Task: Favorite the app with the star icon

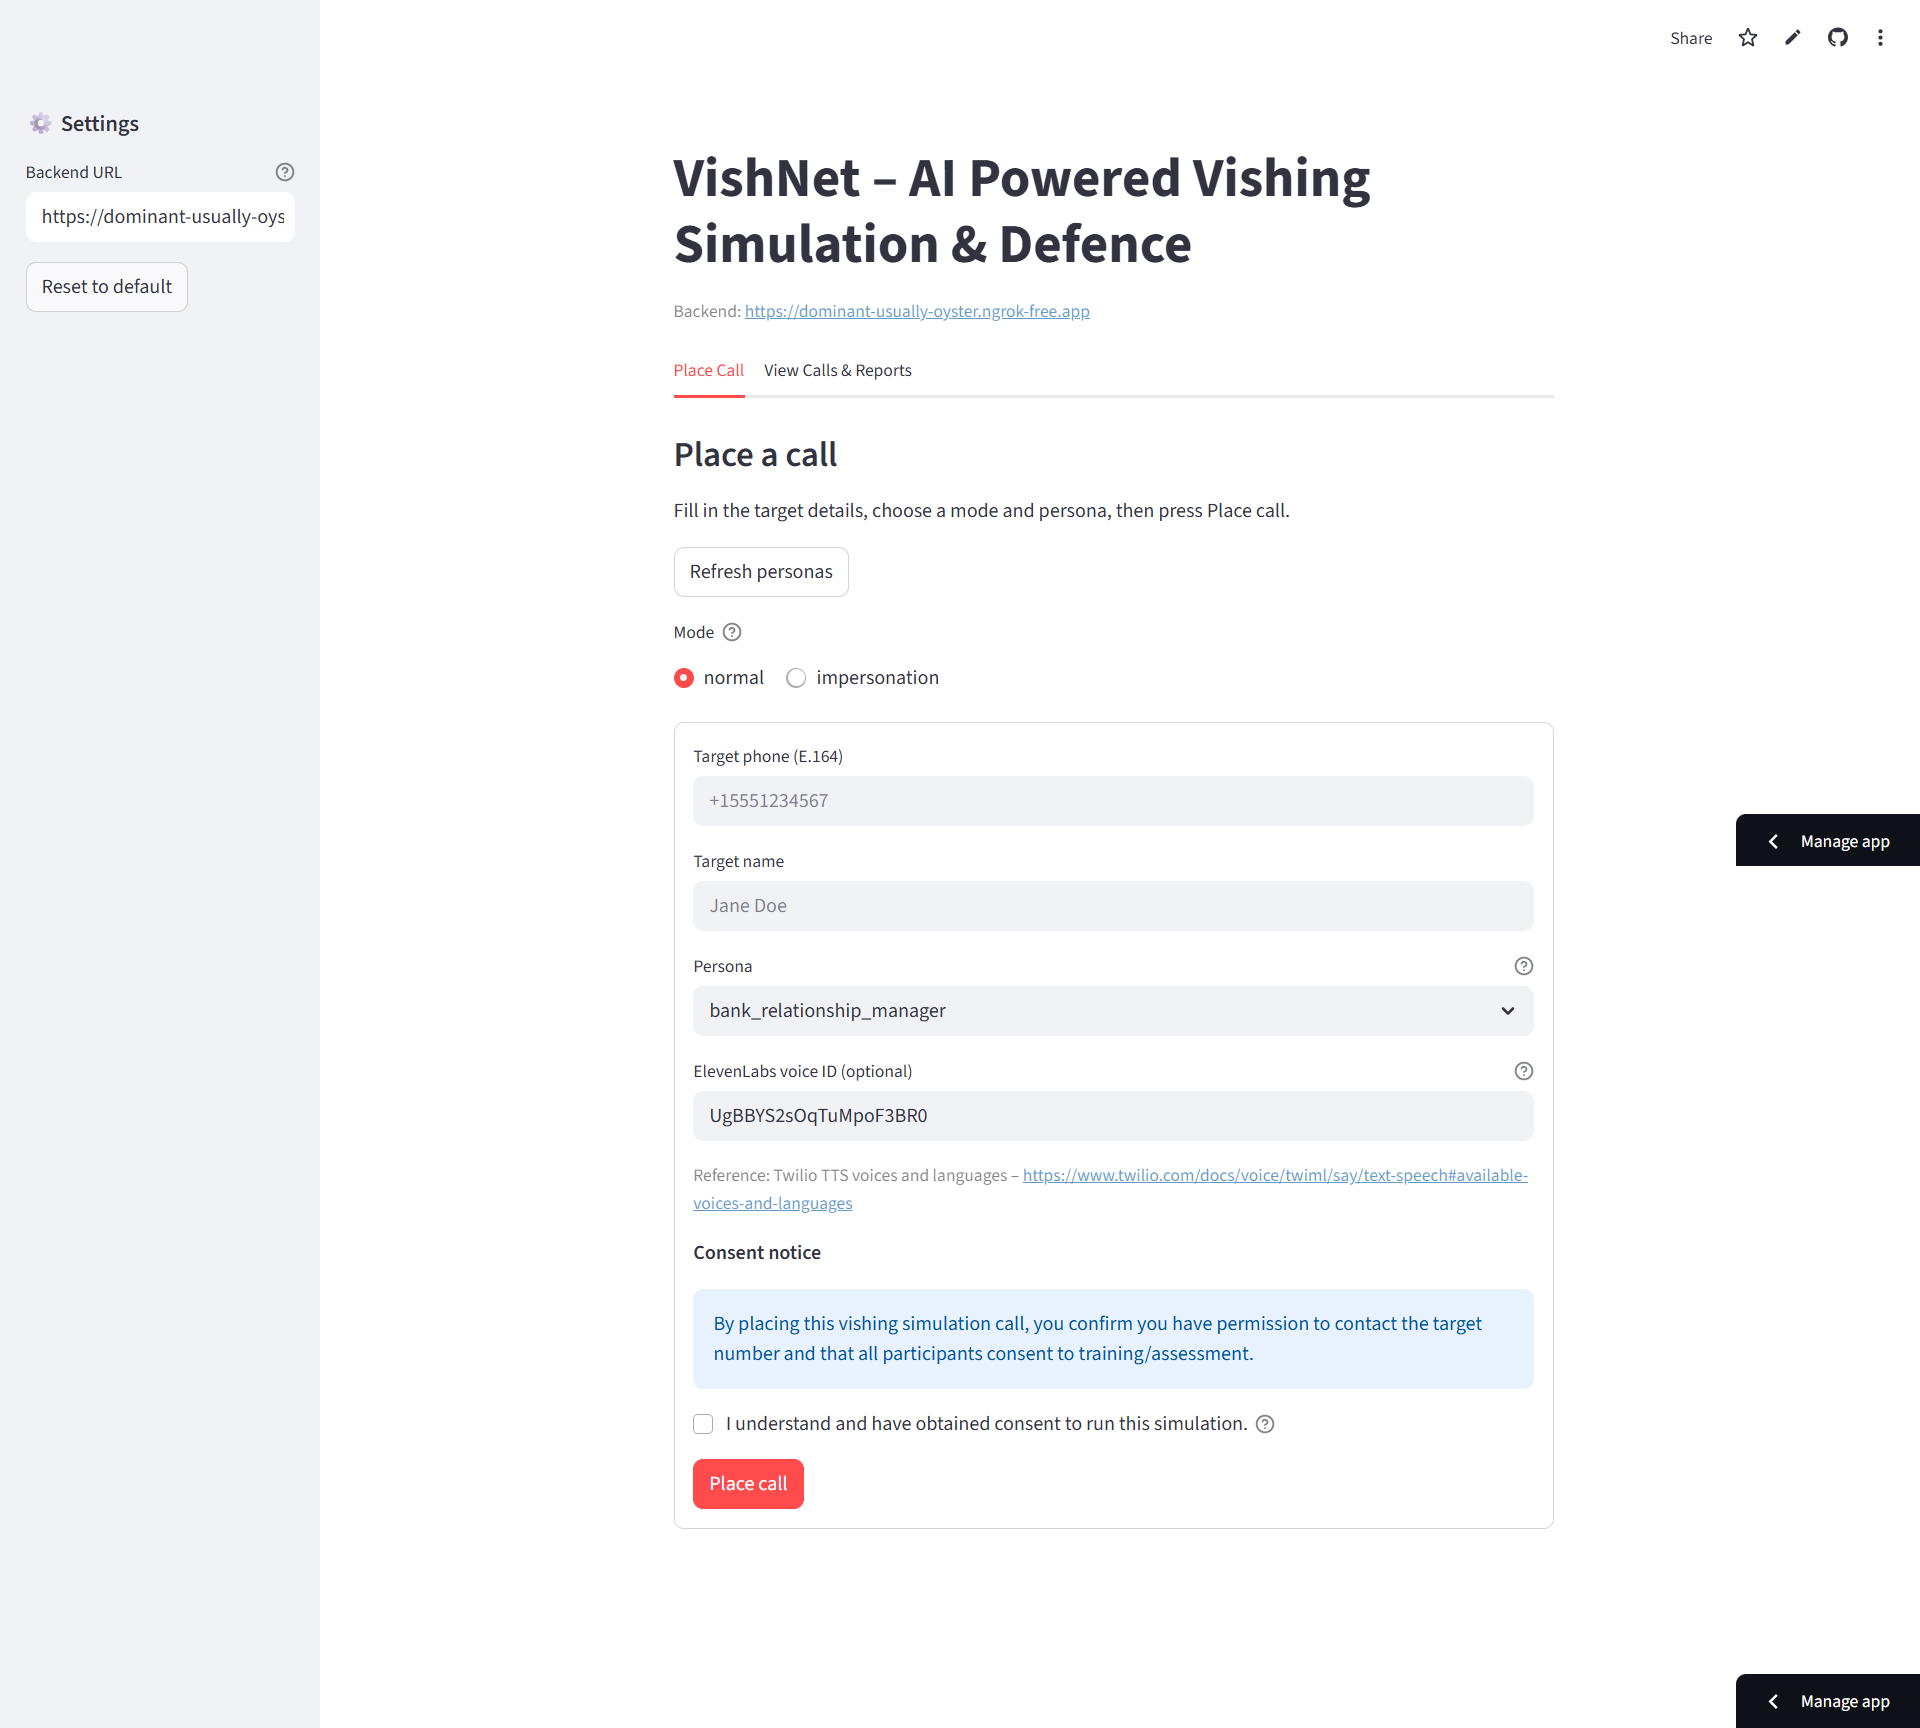Action: [x=1747, y=38]
